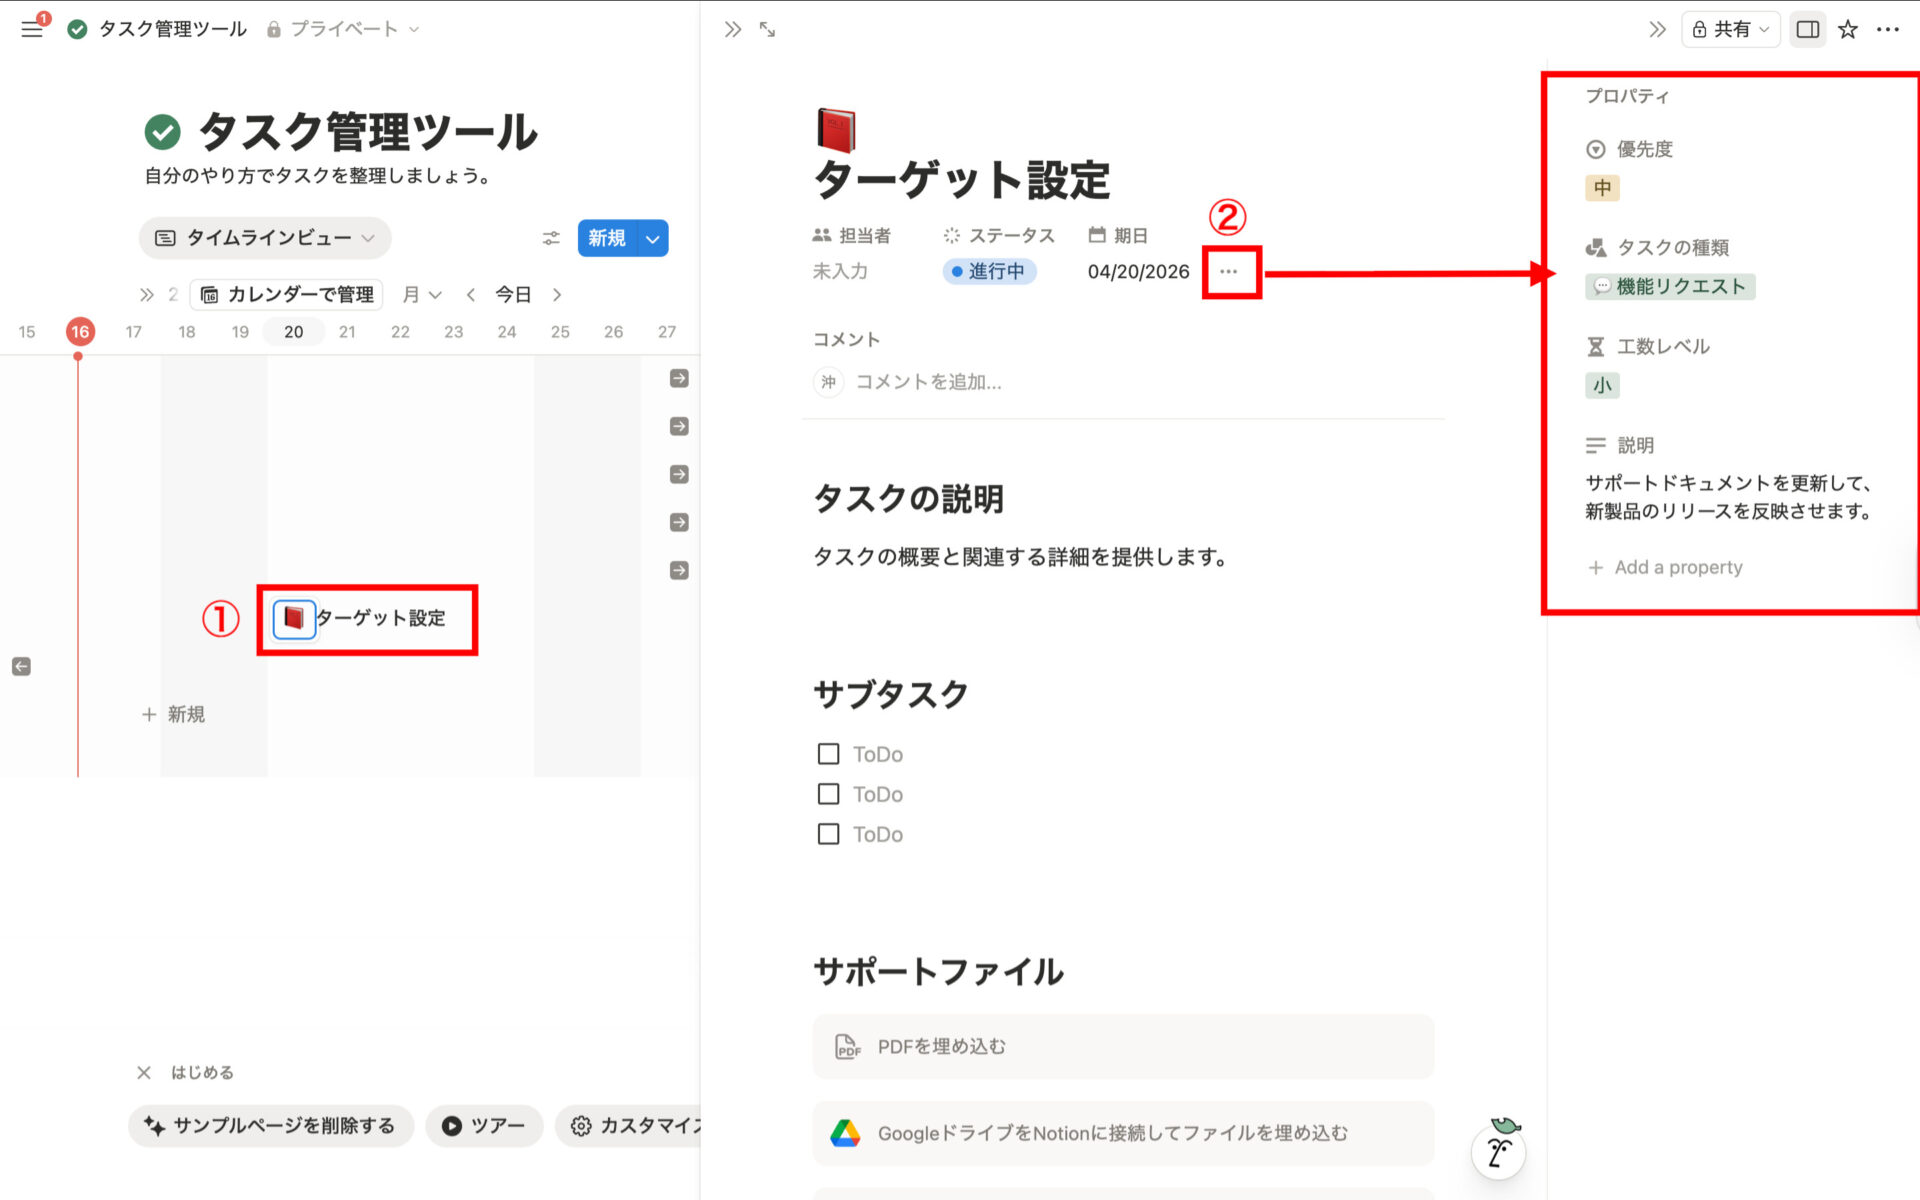Open the 月 timescale dropdown
1920x1200 pixels.
422,294
